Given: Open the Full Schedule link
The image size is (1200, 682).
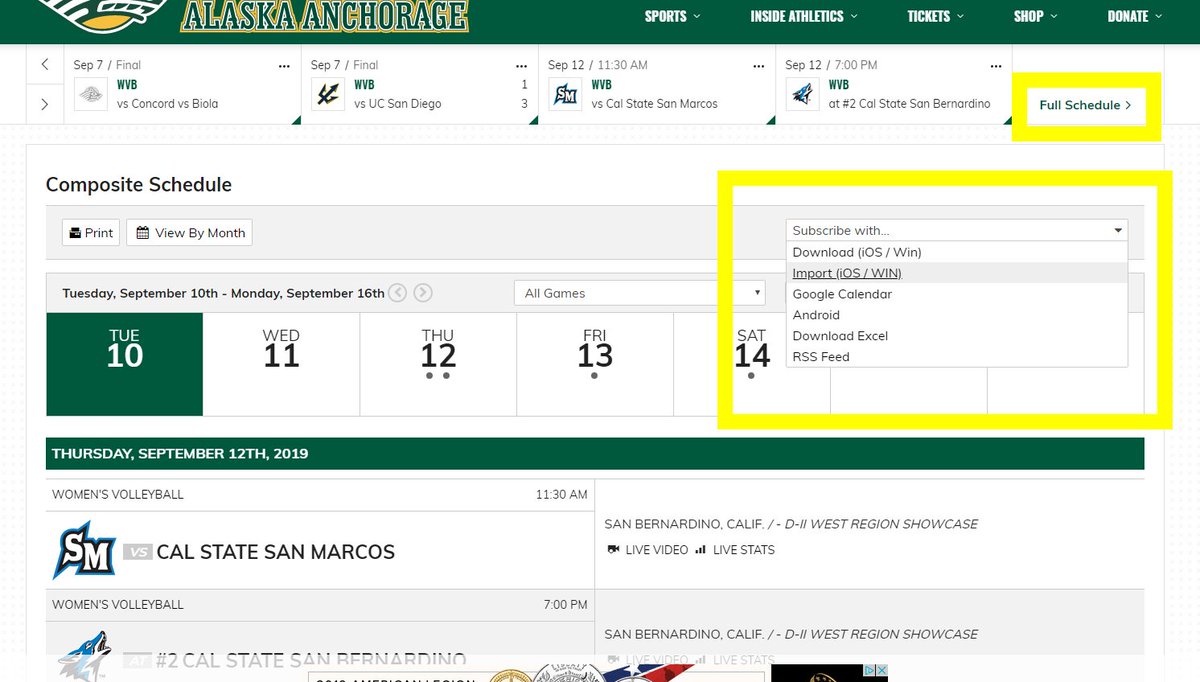Looking at the screenshot, I should click(1085, 105).
